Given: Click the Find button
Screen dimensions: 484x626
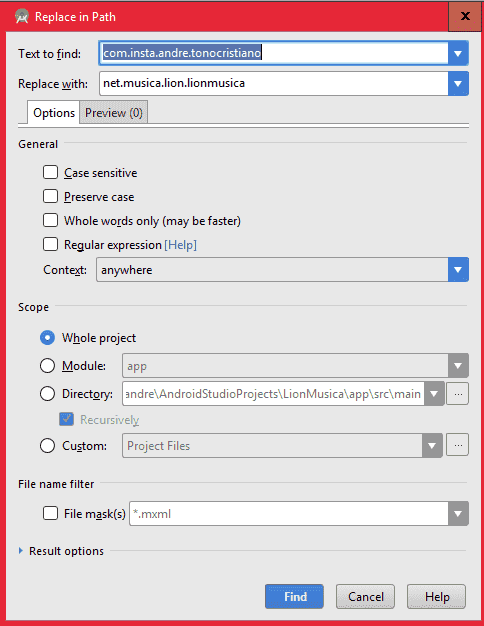Looking at the screenshot, I should coord(294,596).
